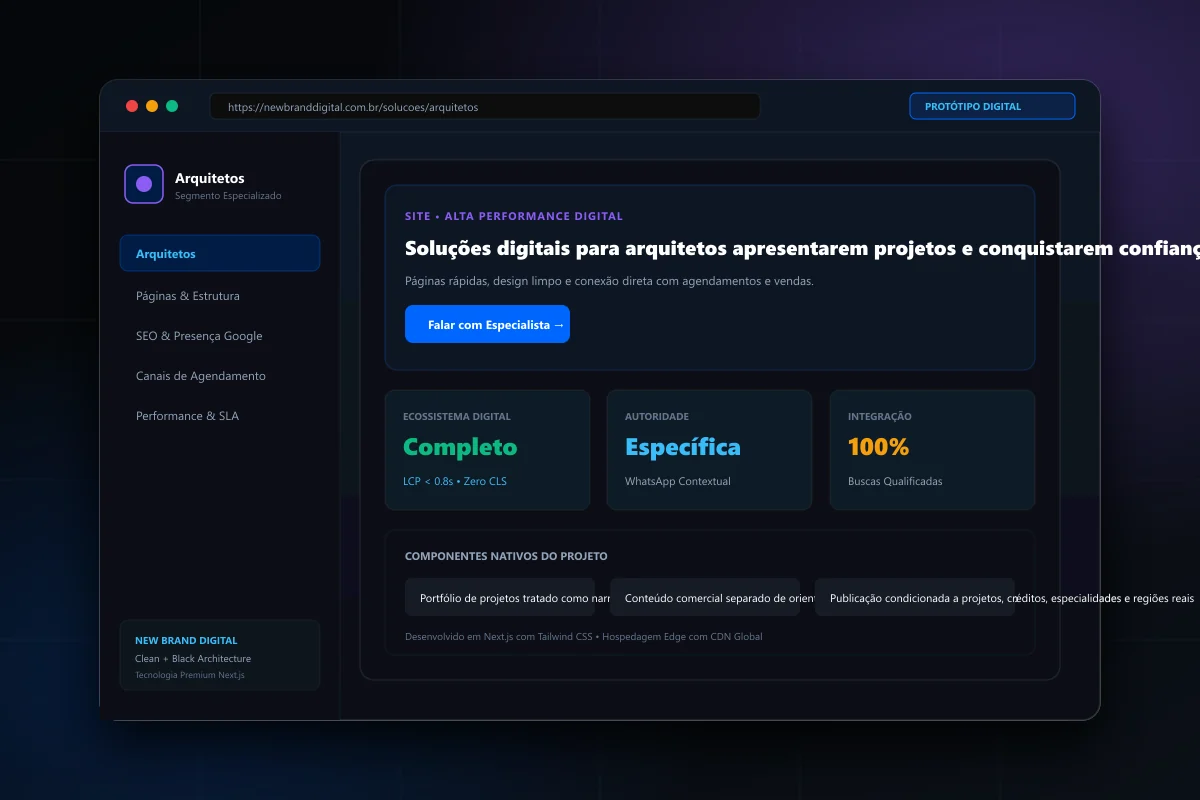Select the Ecossistema Digital Completo card
The image size is (1200, 800).
[x=487, y=450]
